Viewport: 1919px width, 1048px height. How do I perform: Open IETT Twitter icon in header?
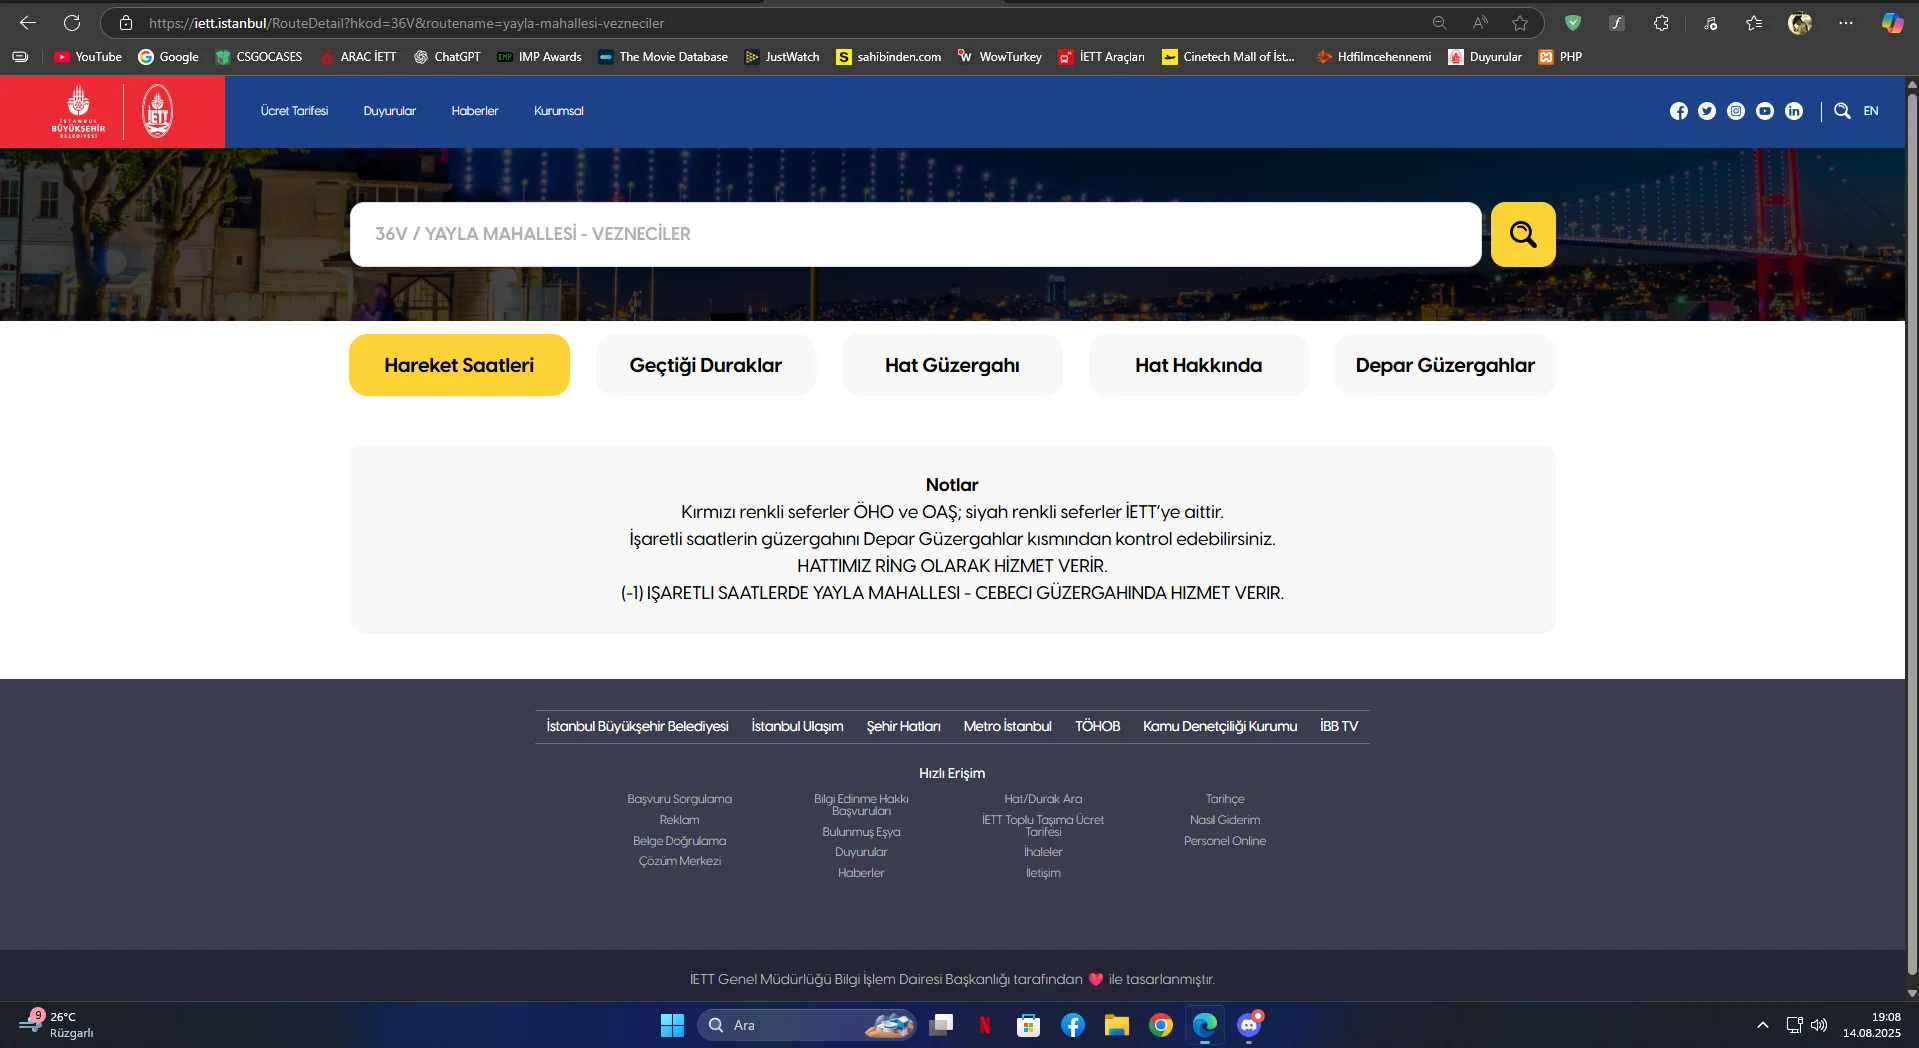coord(1707,111)
